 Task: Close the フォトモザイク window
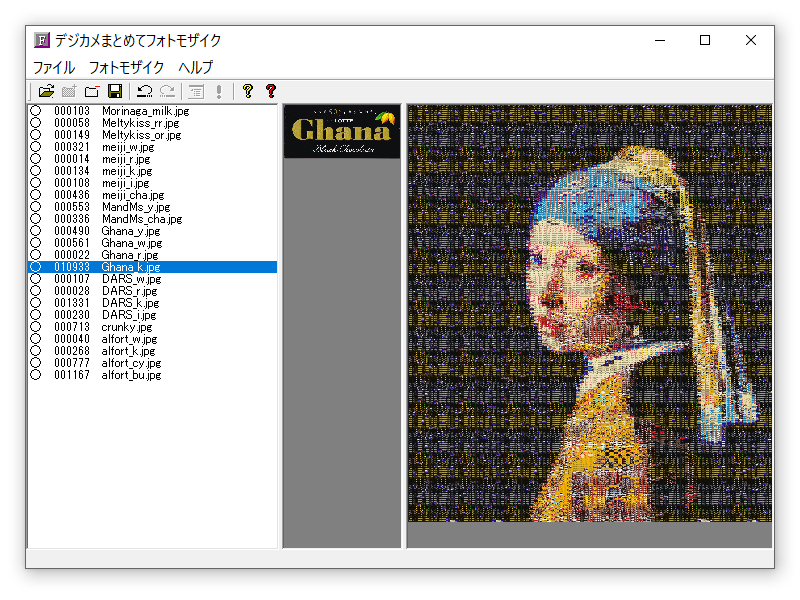pyautogui.click(x=751, y=40)
